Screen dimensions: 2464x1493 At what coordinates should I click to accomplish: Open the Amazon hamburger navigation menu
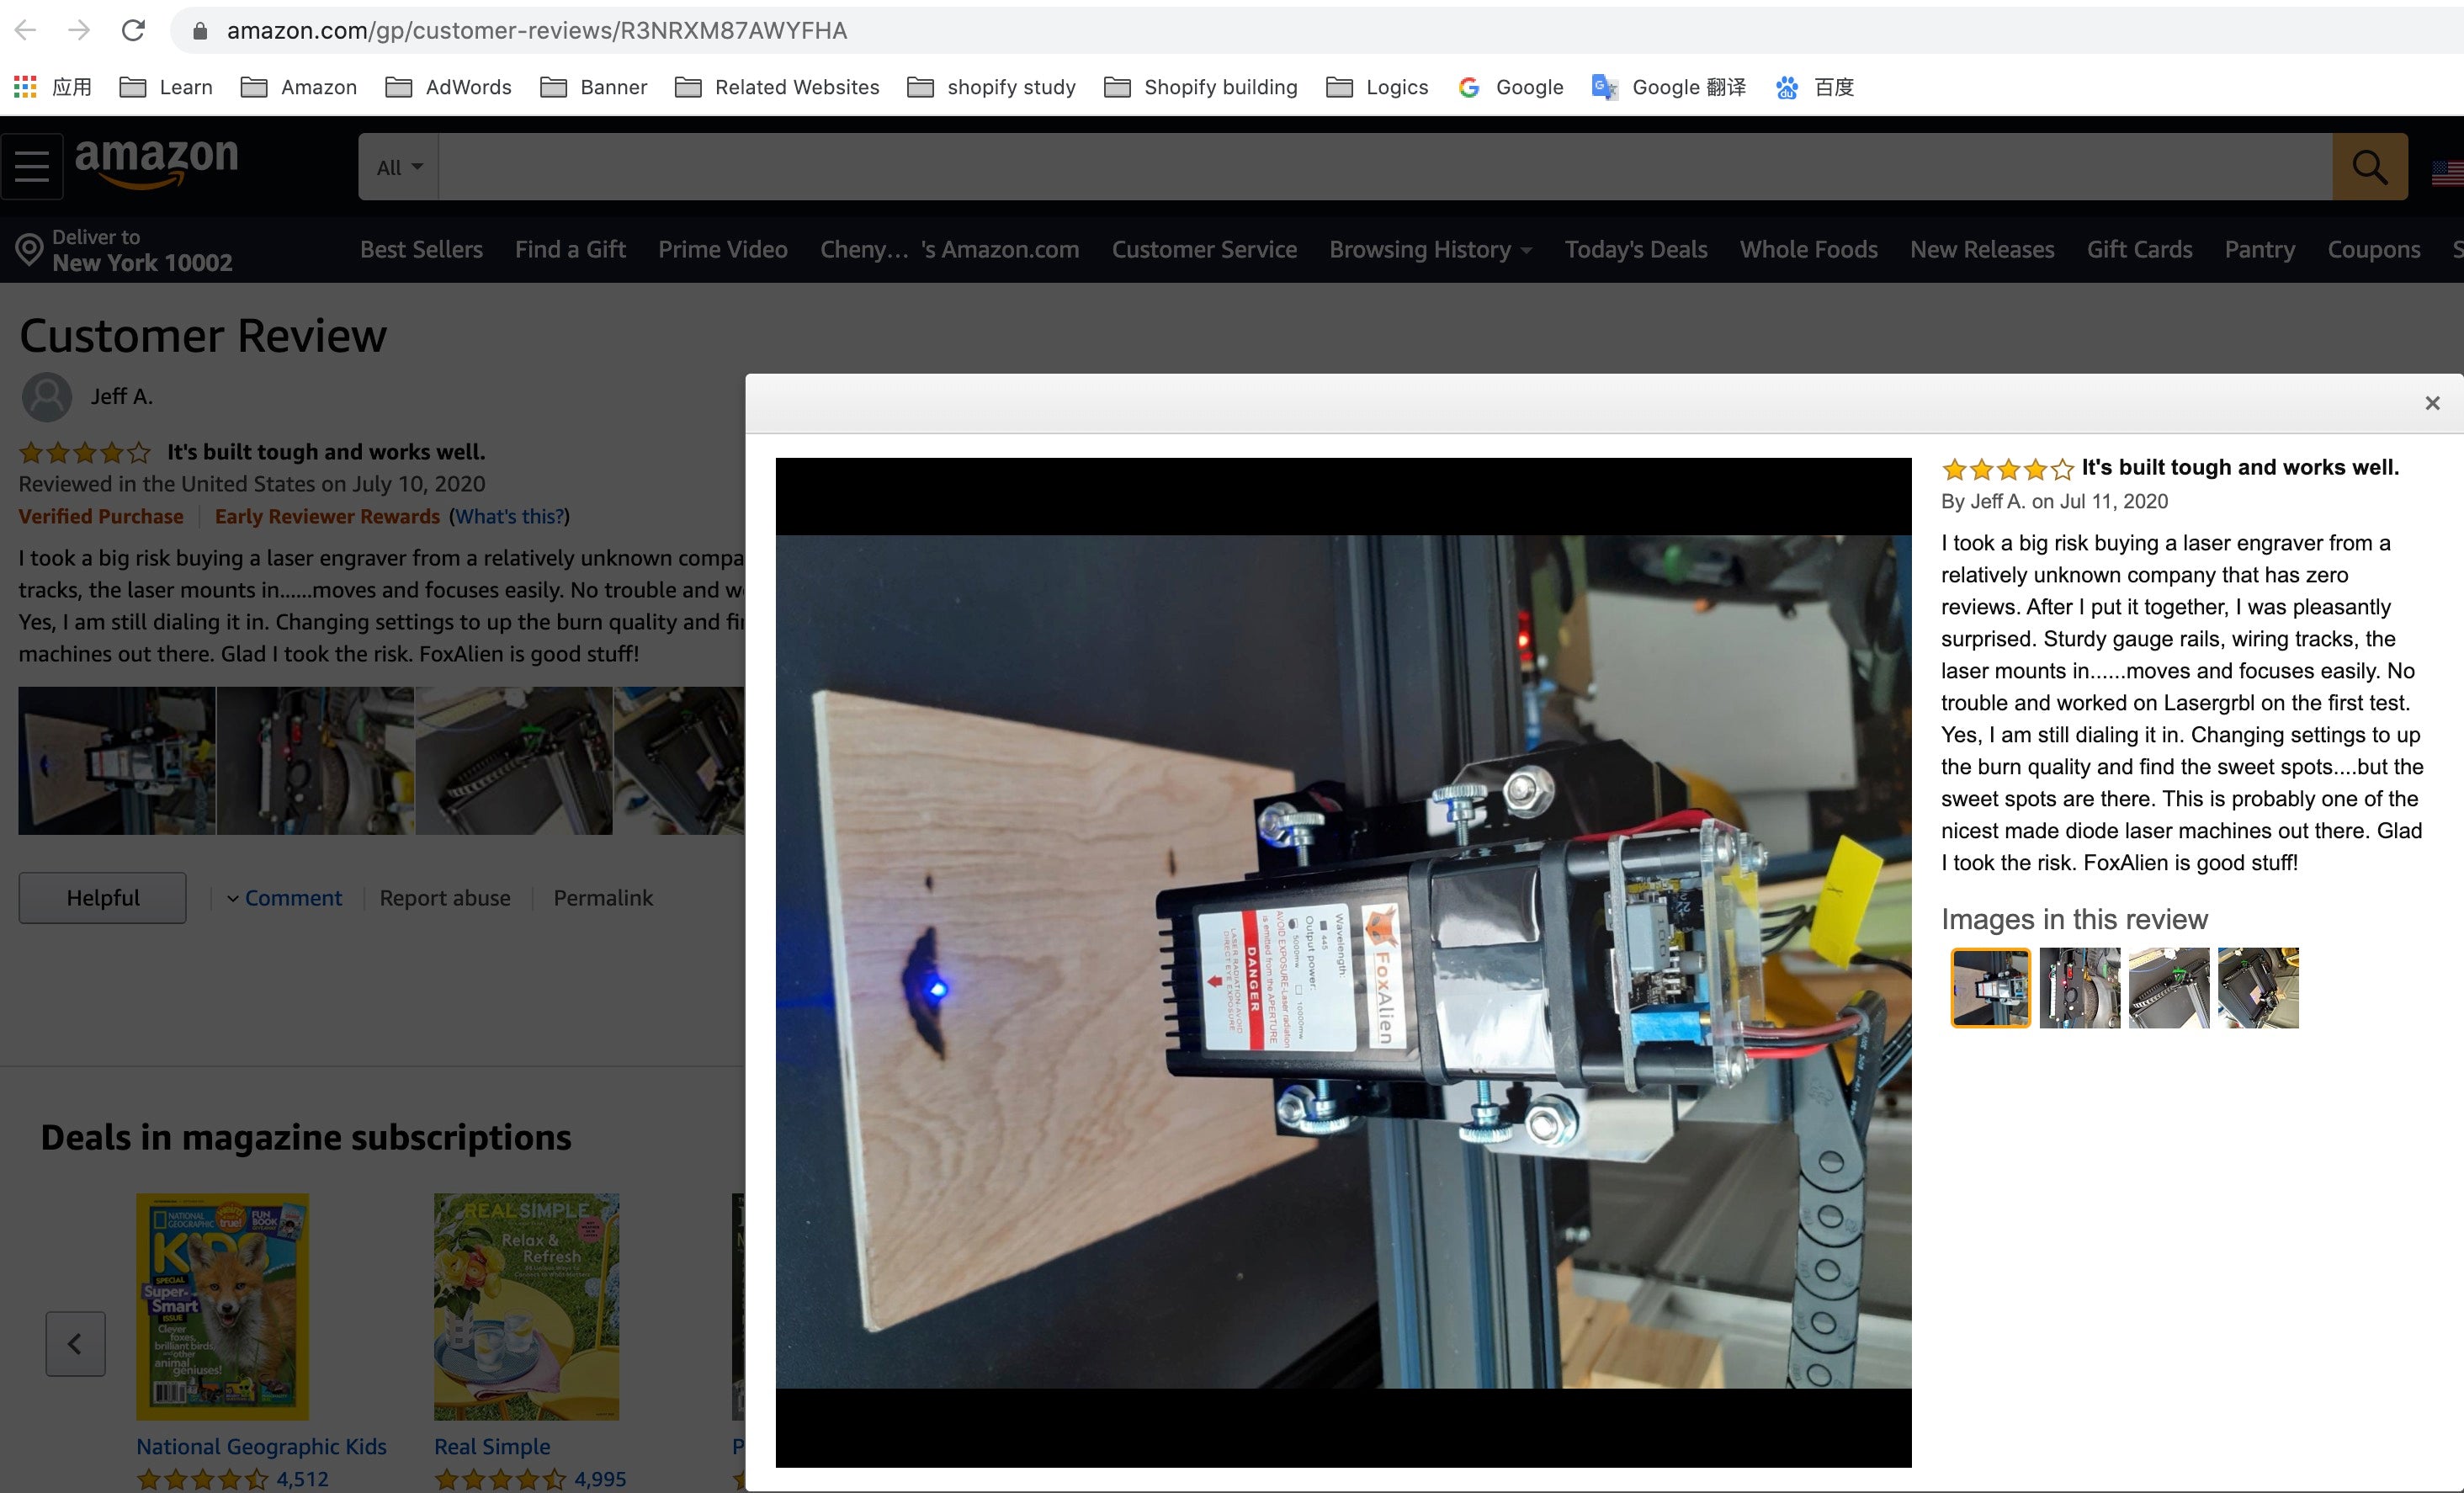pos(31,165)
